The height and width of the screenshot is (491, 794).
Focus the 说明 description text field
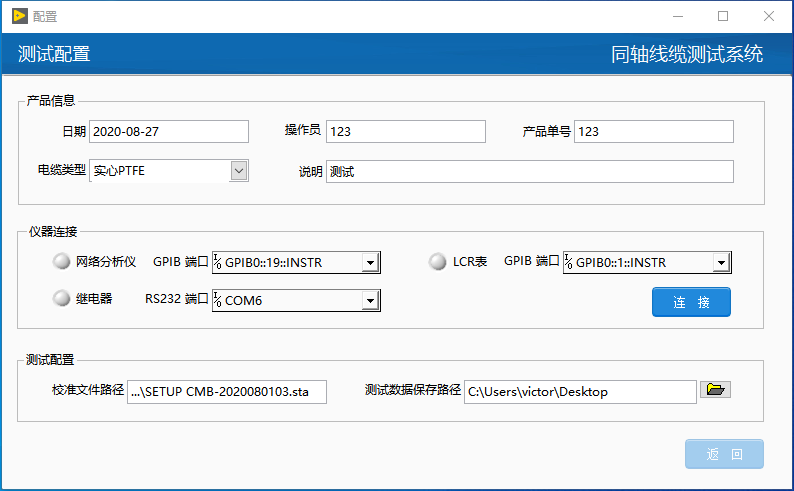529,172
